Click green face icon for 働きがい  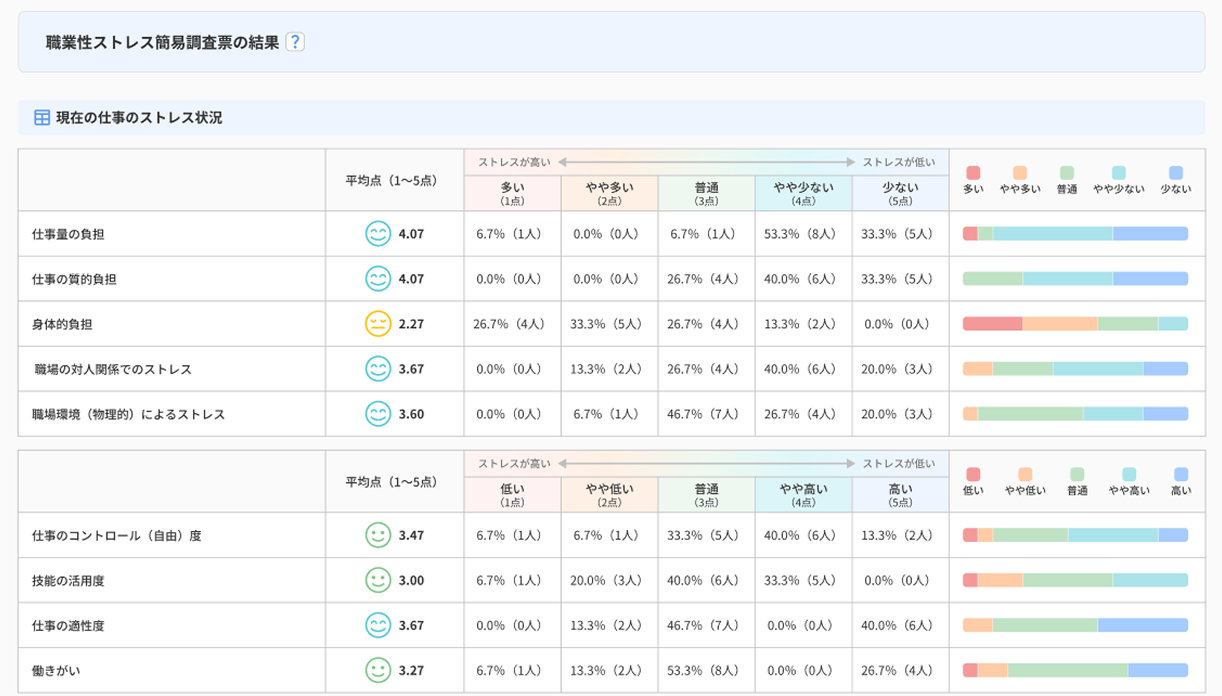[x=377, y=670]
